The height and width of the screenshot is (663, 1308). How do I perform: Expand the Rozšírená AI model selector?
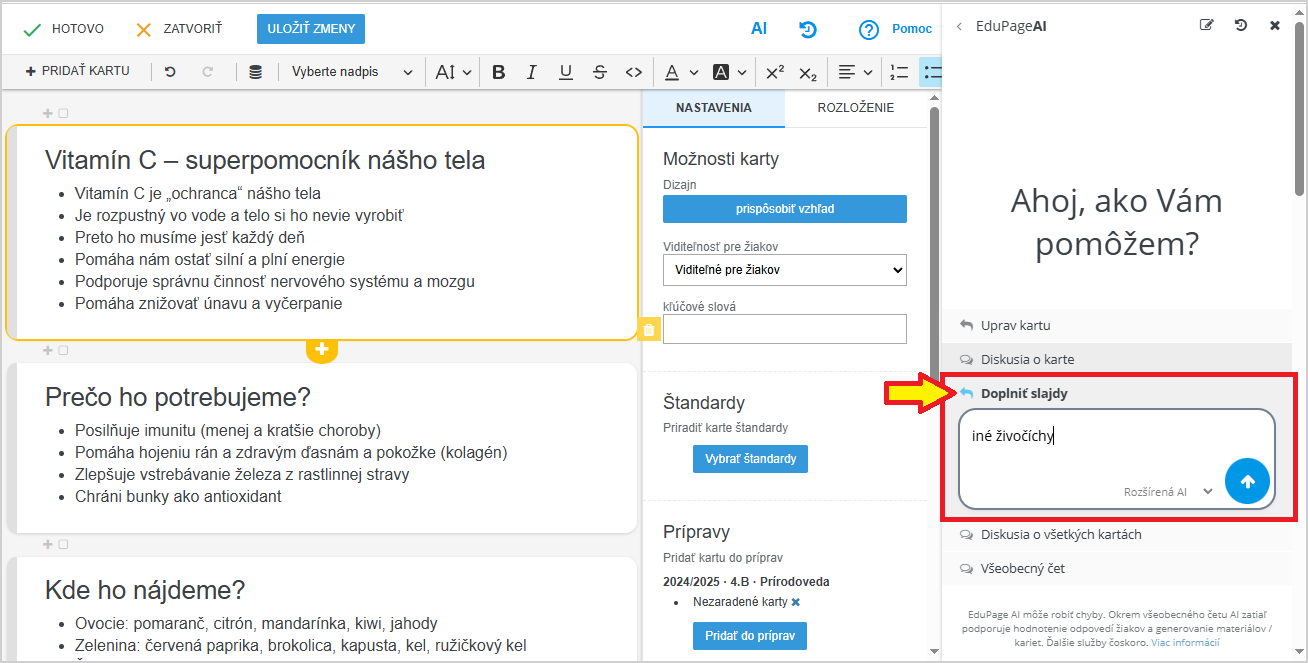coord(1167,492)
